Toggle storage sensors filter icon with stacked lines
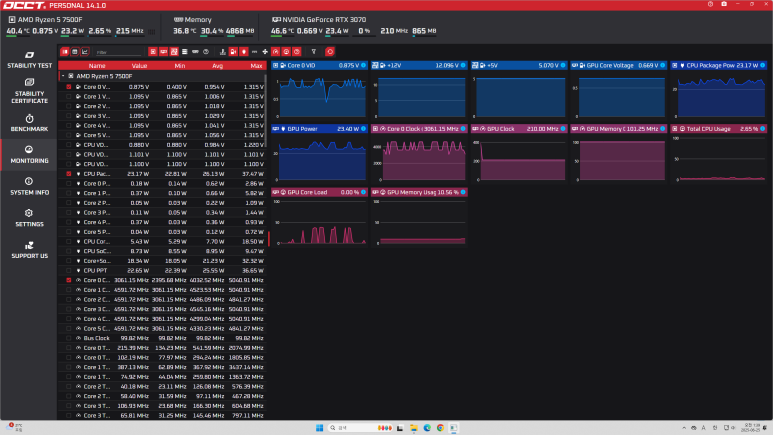Image resolution: width=773 pixels, height=435 pixels. [184, 52]
